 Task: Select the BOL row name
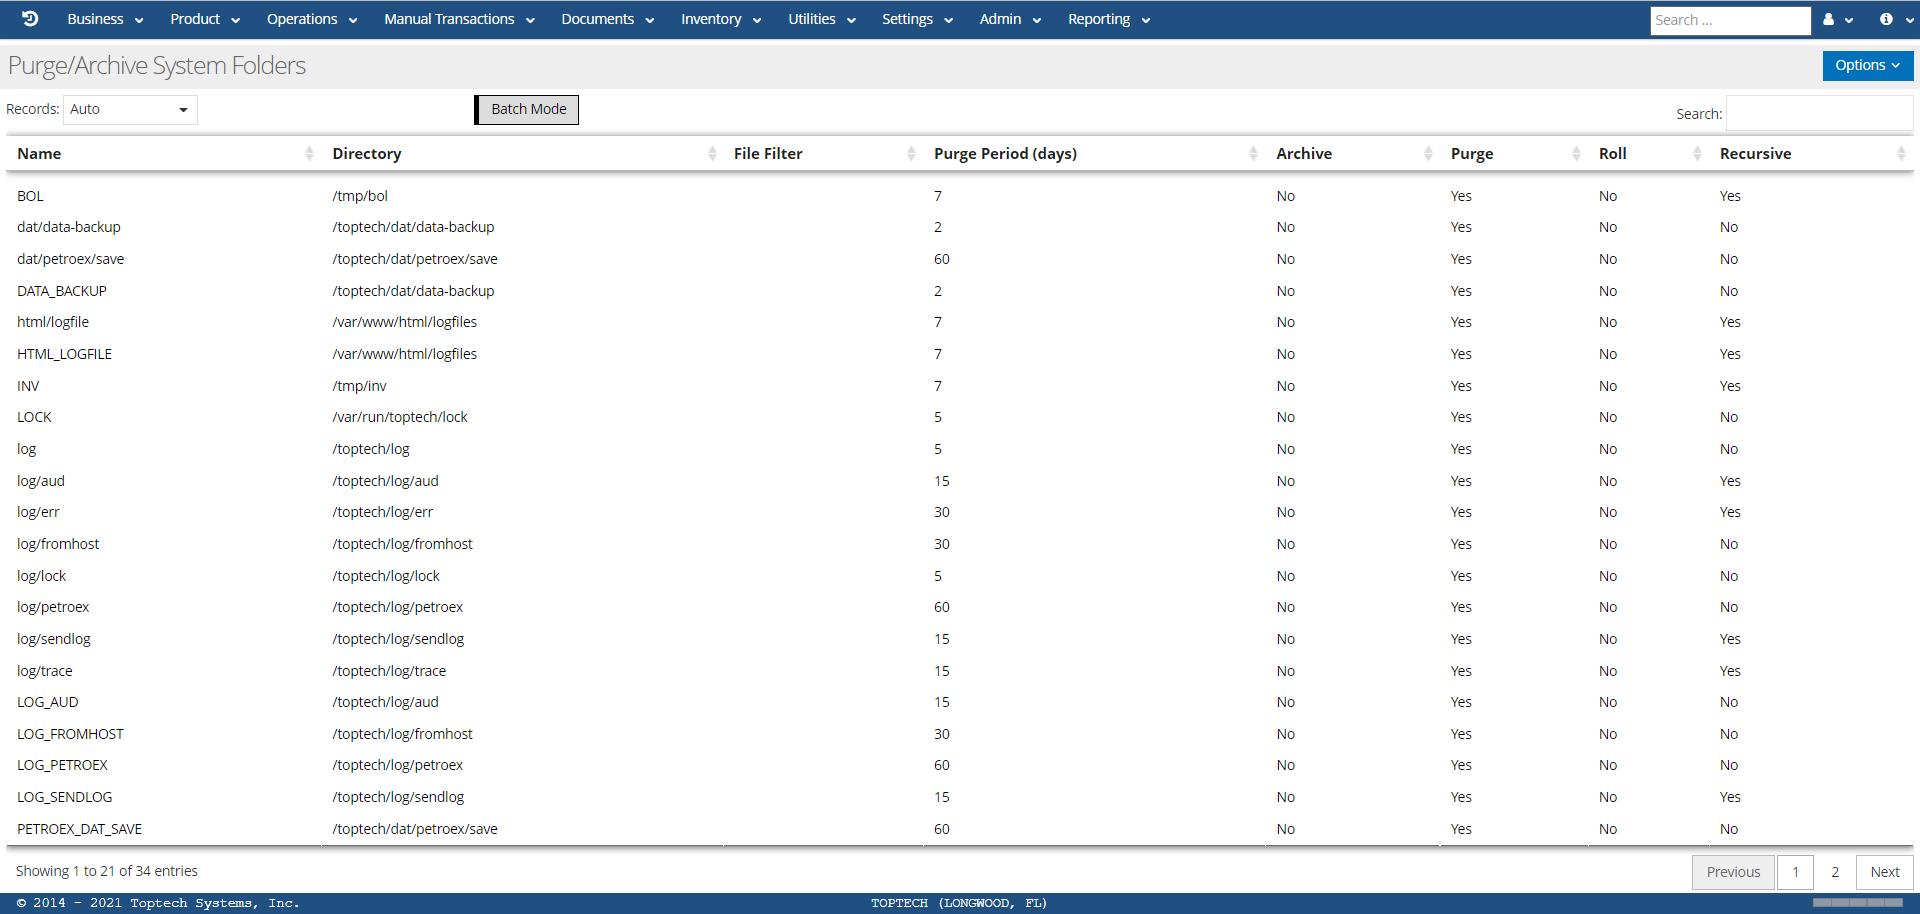30,196
